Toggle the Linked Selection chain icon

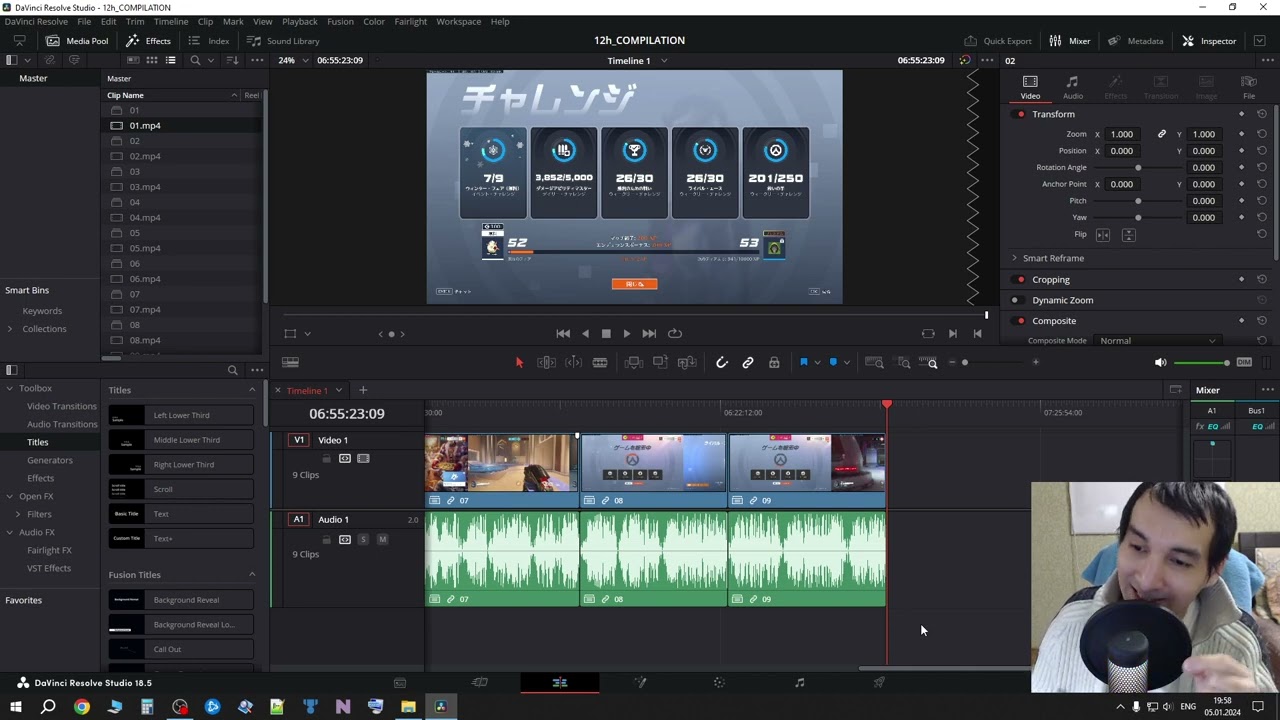(748, 362)
